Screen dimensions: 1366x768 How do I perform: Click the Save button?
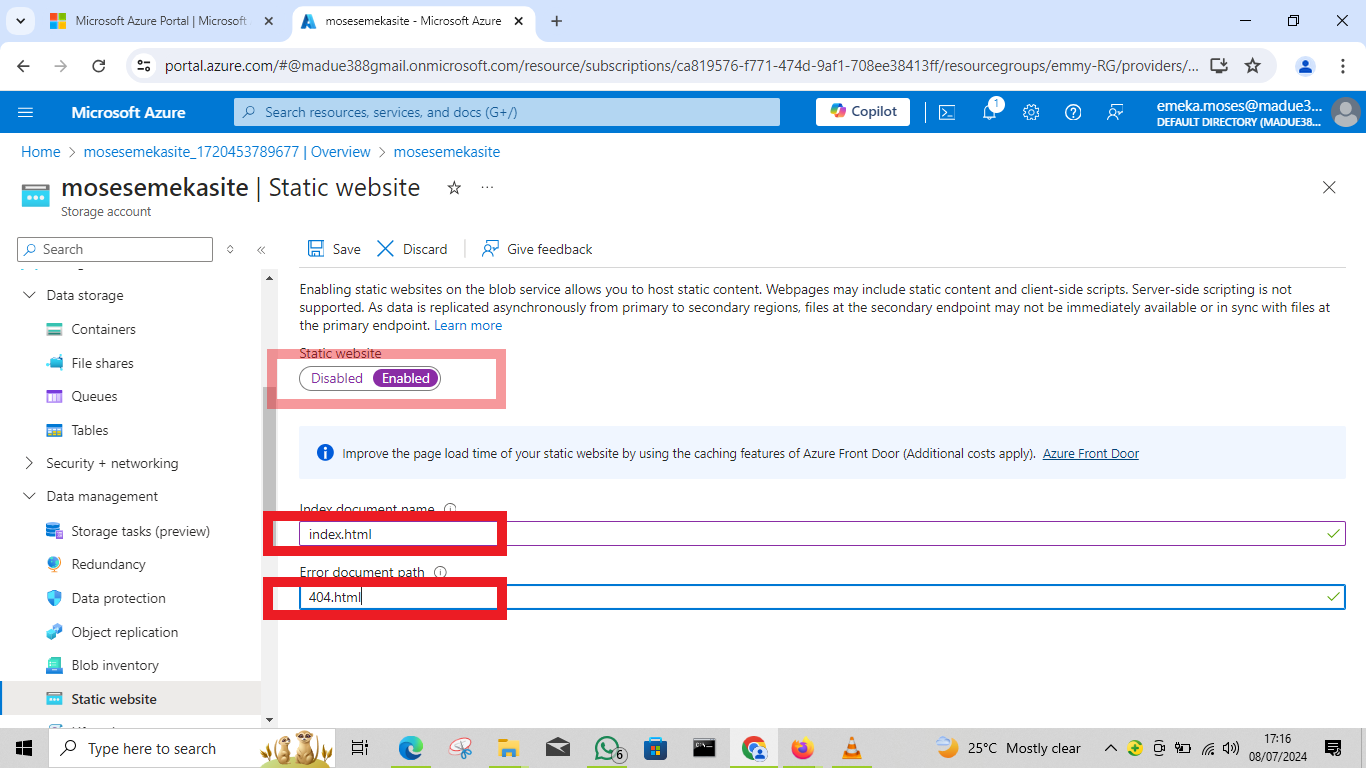[x=334, y=249]
